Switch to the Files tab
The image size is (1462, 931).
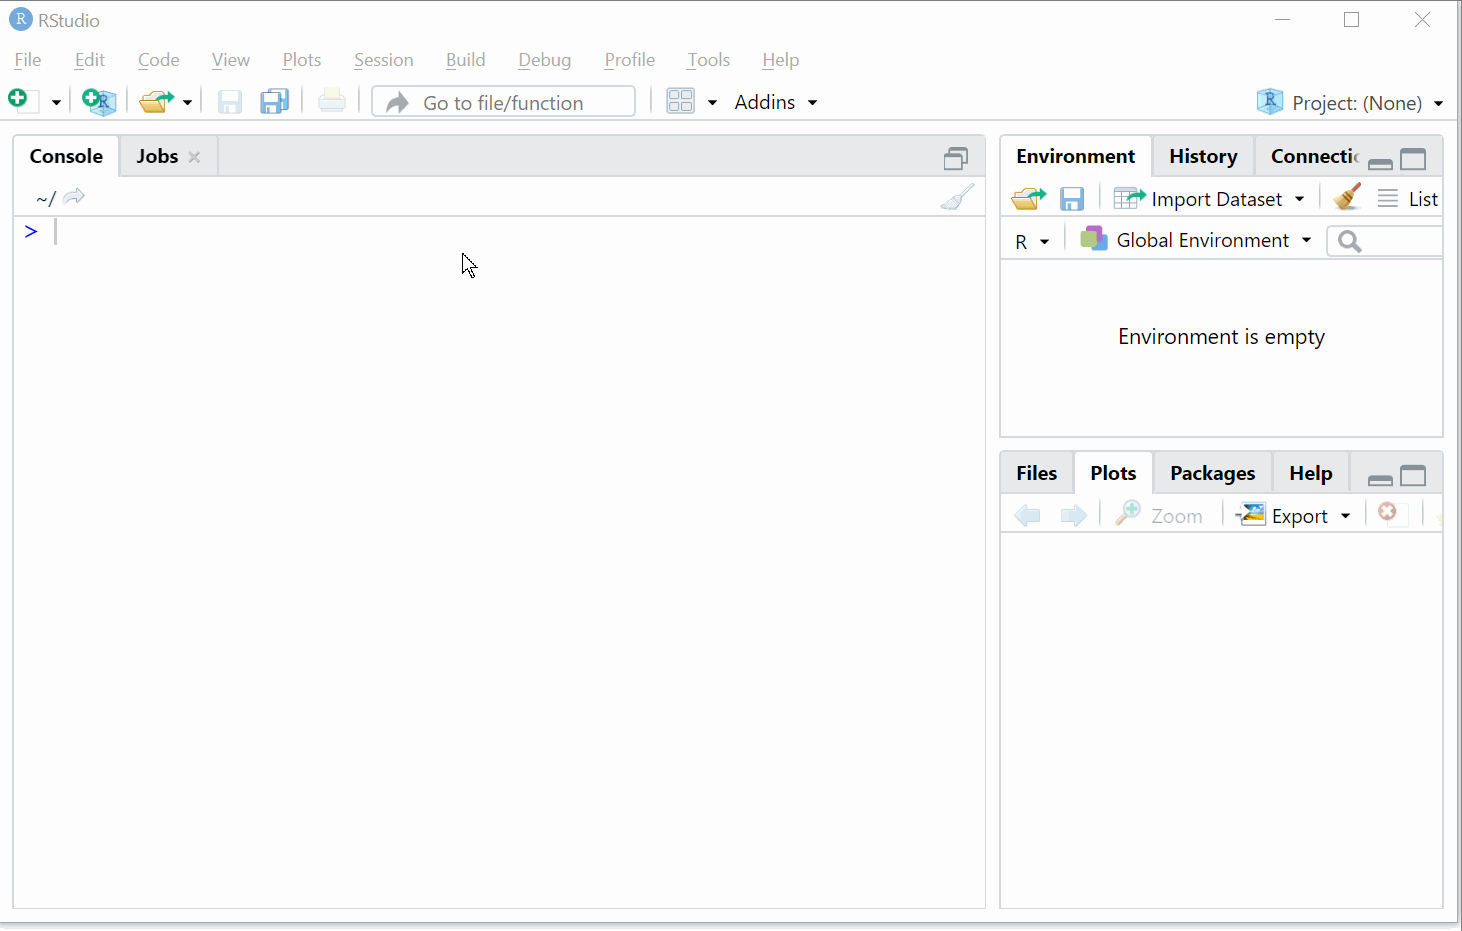pos(1036,473)
